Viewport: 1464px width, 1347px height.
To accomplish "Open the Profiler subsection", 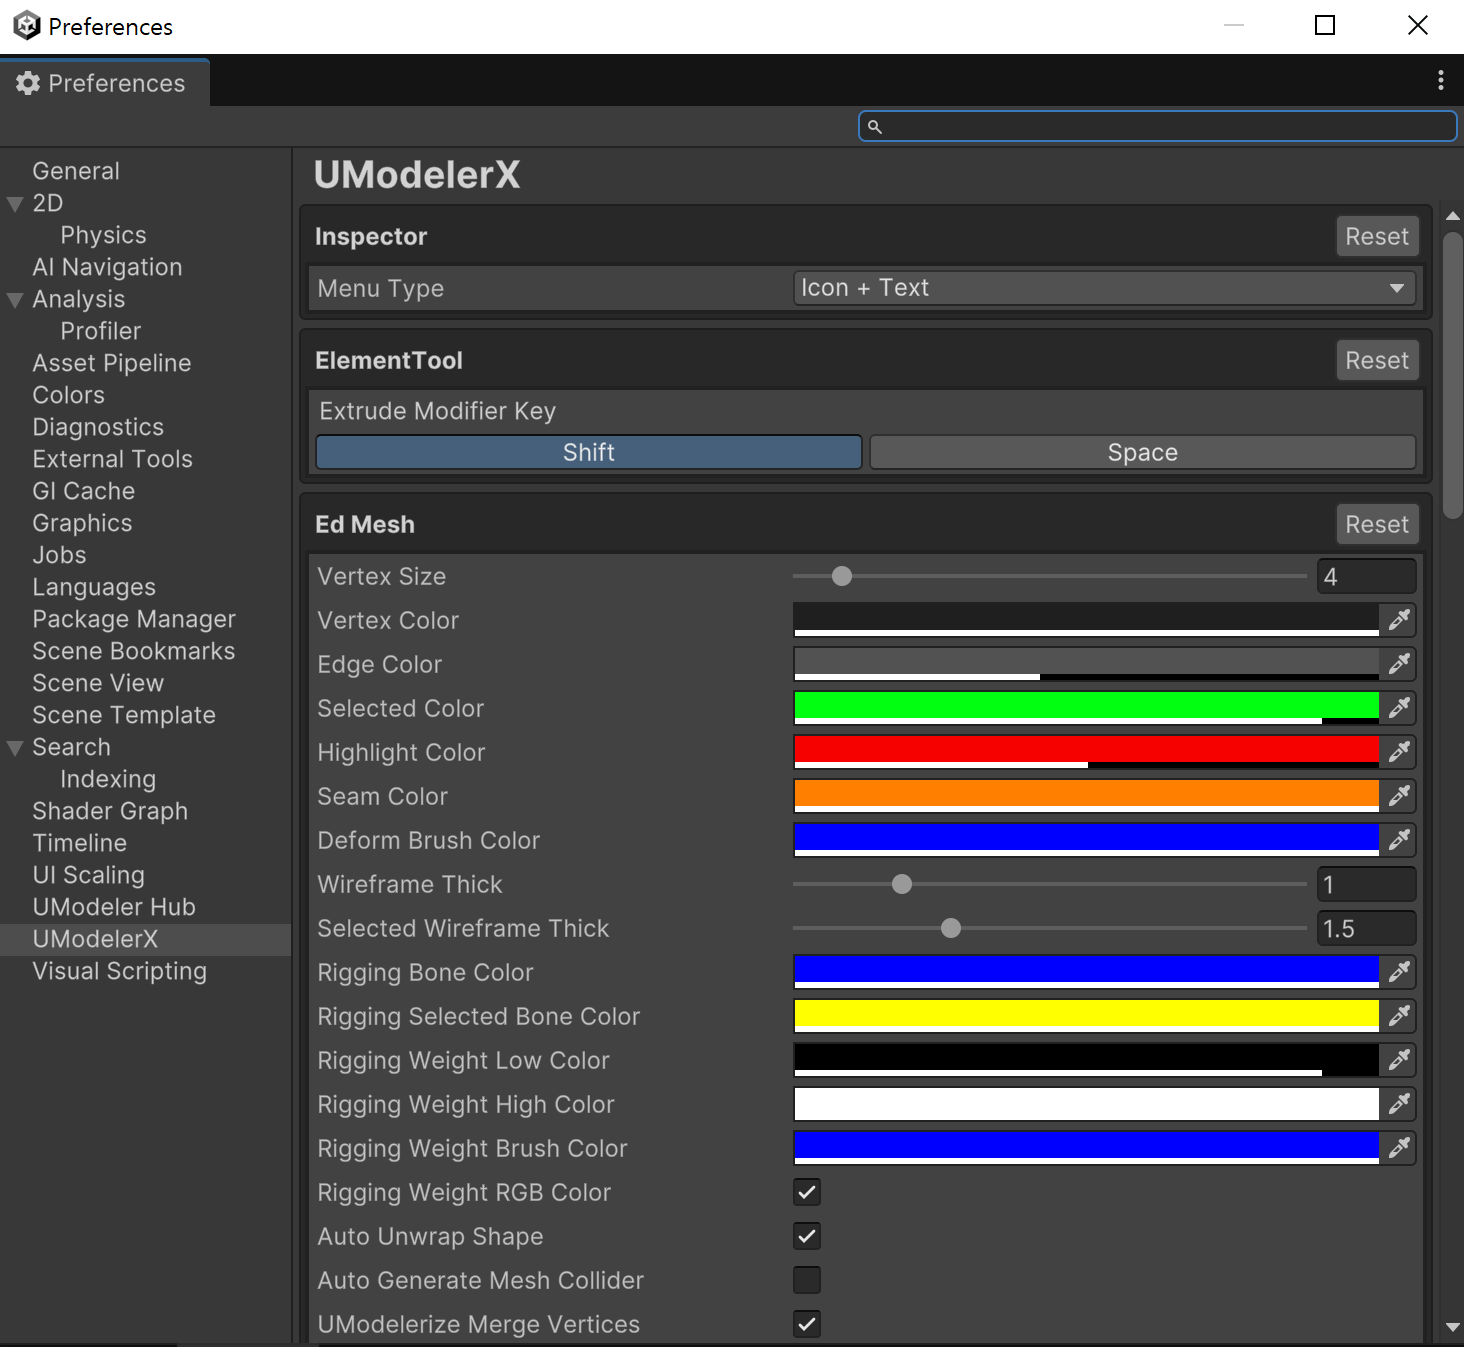I will (x=100, y=331).
